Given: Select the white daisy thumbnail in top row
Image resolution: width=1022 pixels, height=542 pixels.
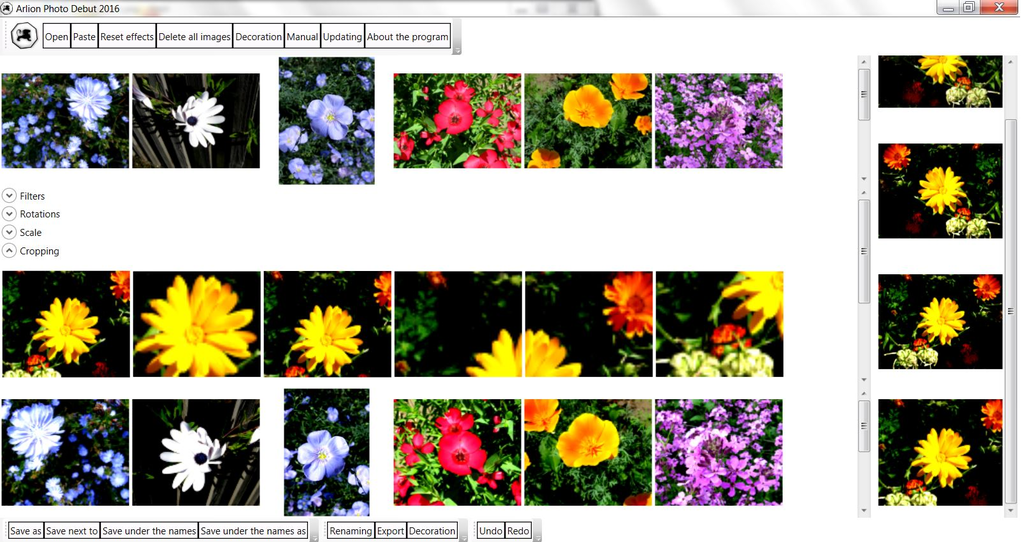Looking at the screenshot, I should [196, 121].
